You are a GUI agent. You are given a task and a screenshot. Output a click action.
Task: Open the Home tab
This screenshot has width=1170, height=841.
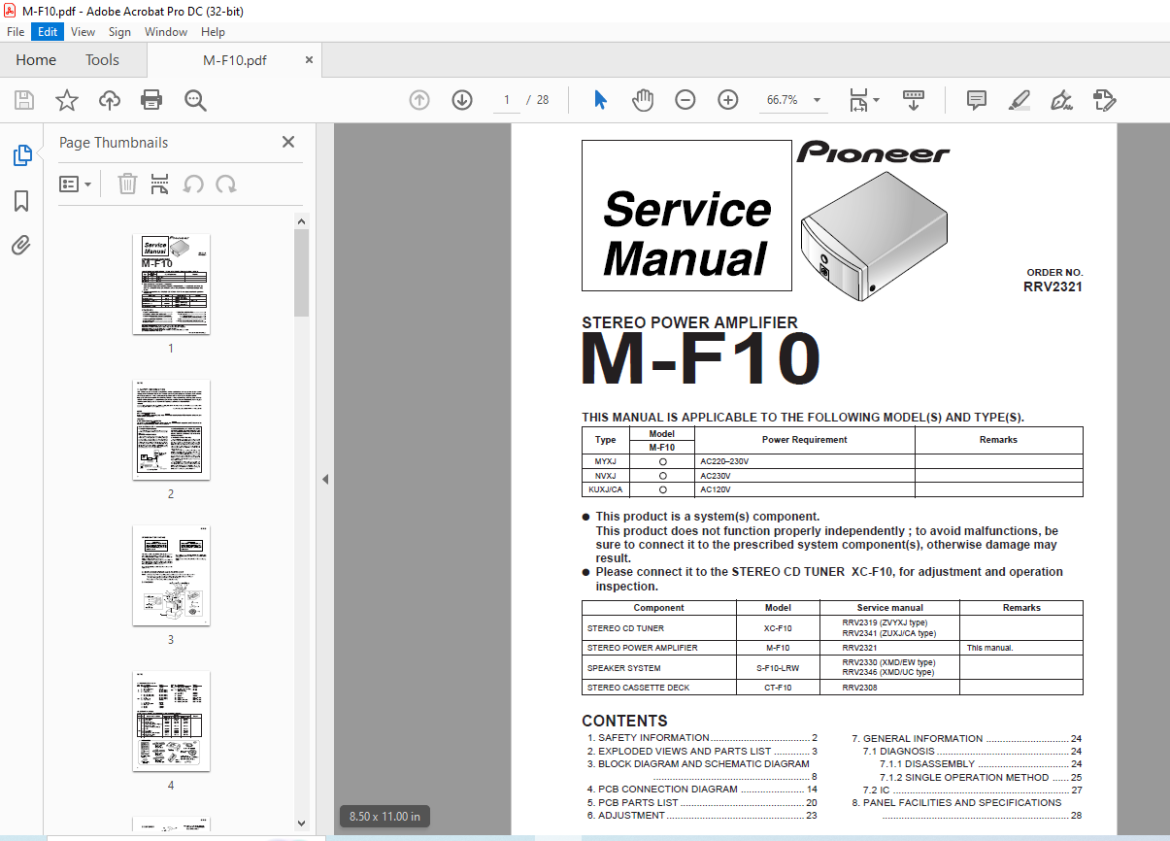coord(36,60)
